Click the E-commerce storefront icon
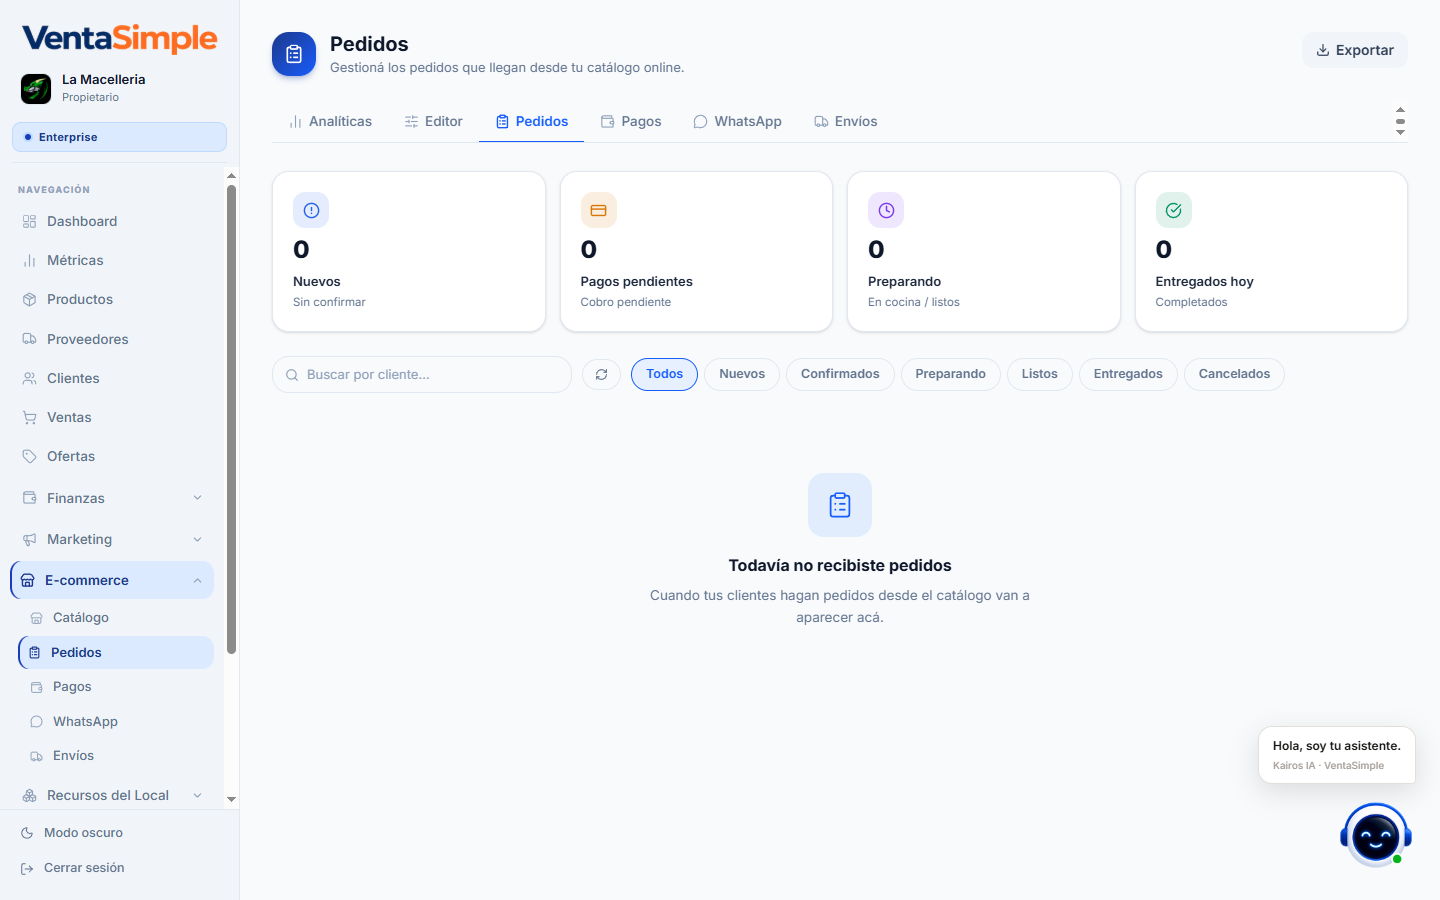Viewport: 1440px width, 900px height. (27, 580)
